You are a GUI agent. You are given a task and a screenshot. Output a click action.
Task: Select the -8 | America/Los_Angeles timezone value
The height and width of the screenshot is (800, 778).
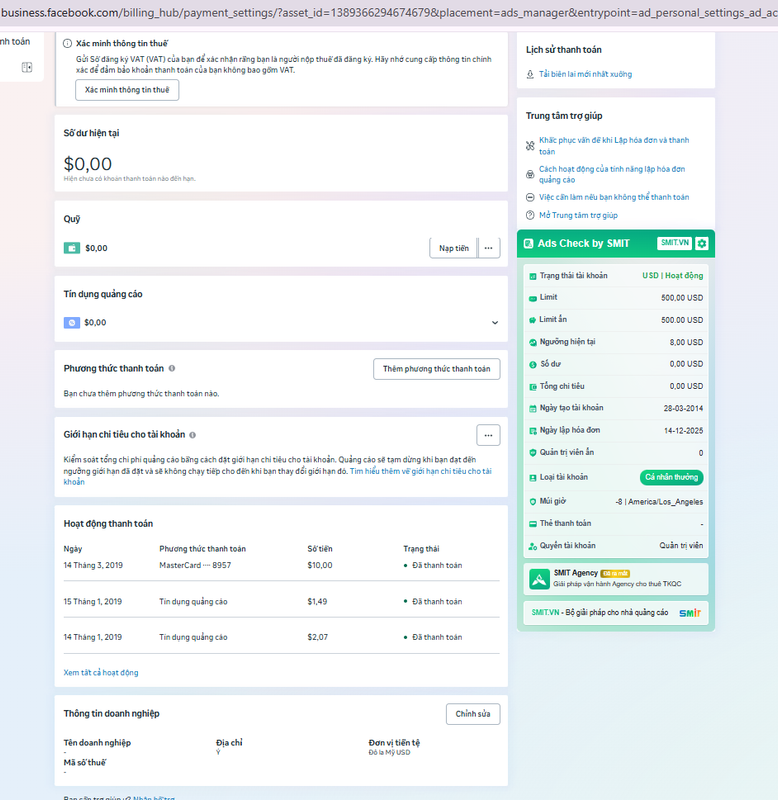(x=659, y=502)
